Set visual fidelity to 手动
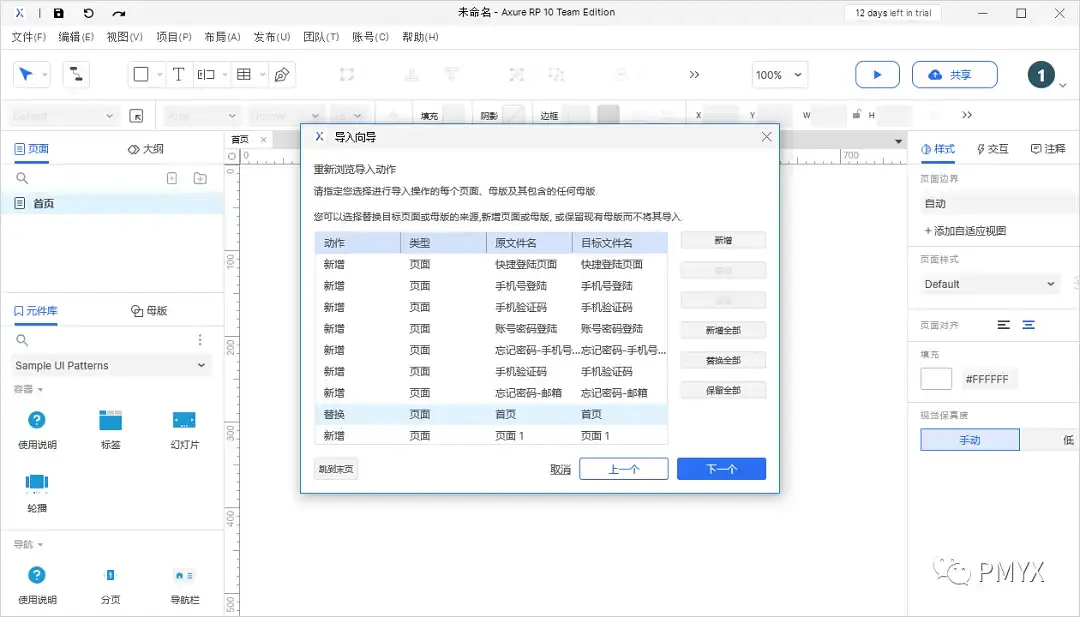Viewport: 1080px width, 617px height. (x=969, y=439)
